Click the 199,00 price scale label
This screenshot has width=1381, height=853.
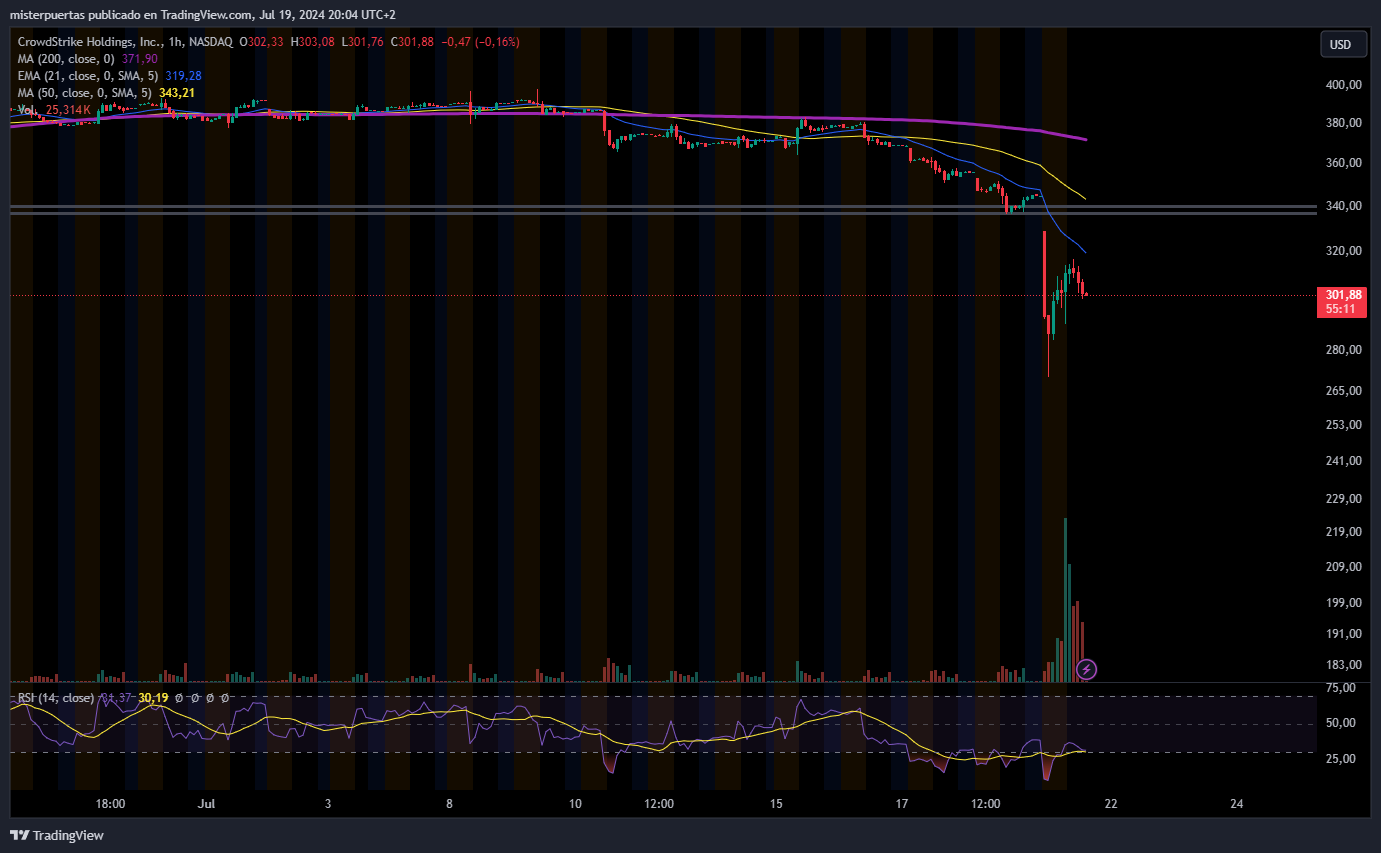[1345, 603]
